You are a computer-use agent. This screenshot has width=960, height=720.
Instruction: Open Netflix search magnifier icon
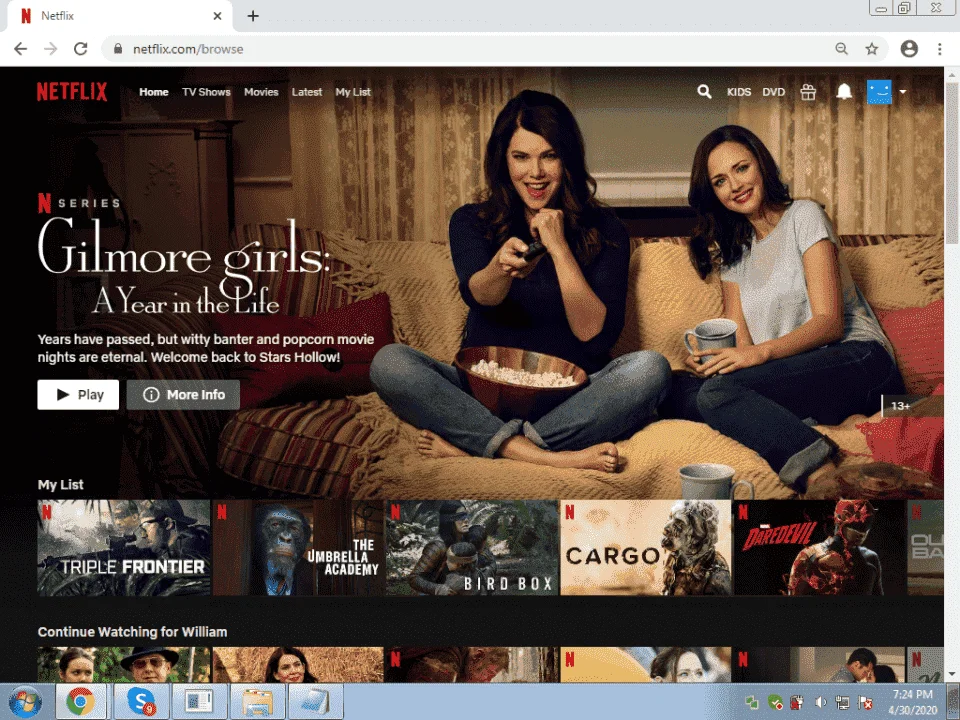click(x=704, y=92)
